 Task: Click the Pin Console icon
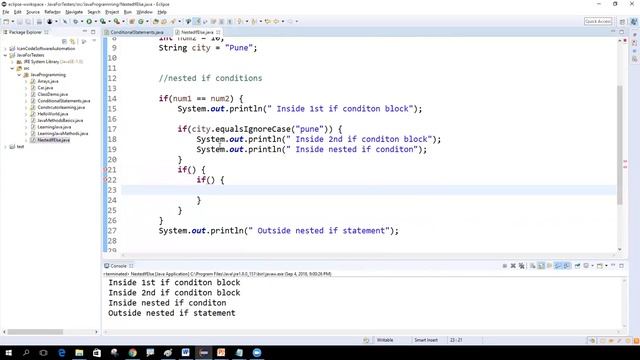(x=578, y=266)
